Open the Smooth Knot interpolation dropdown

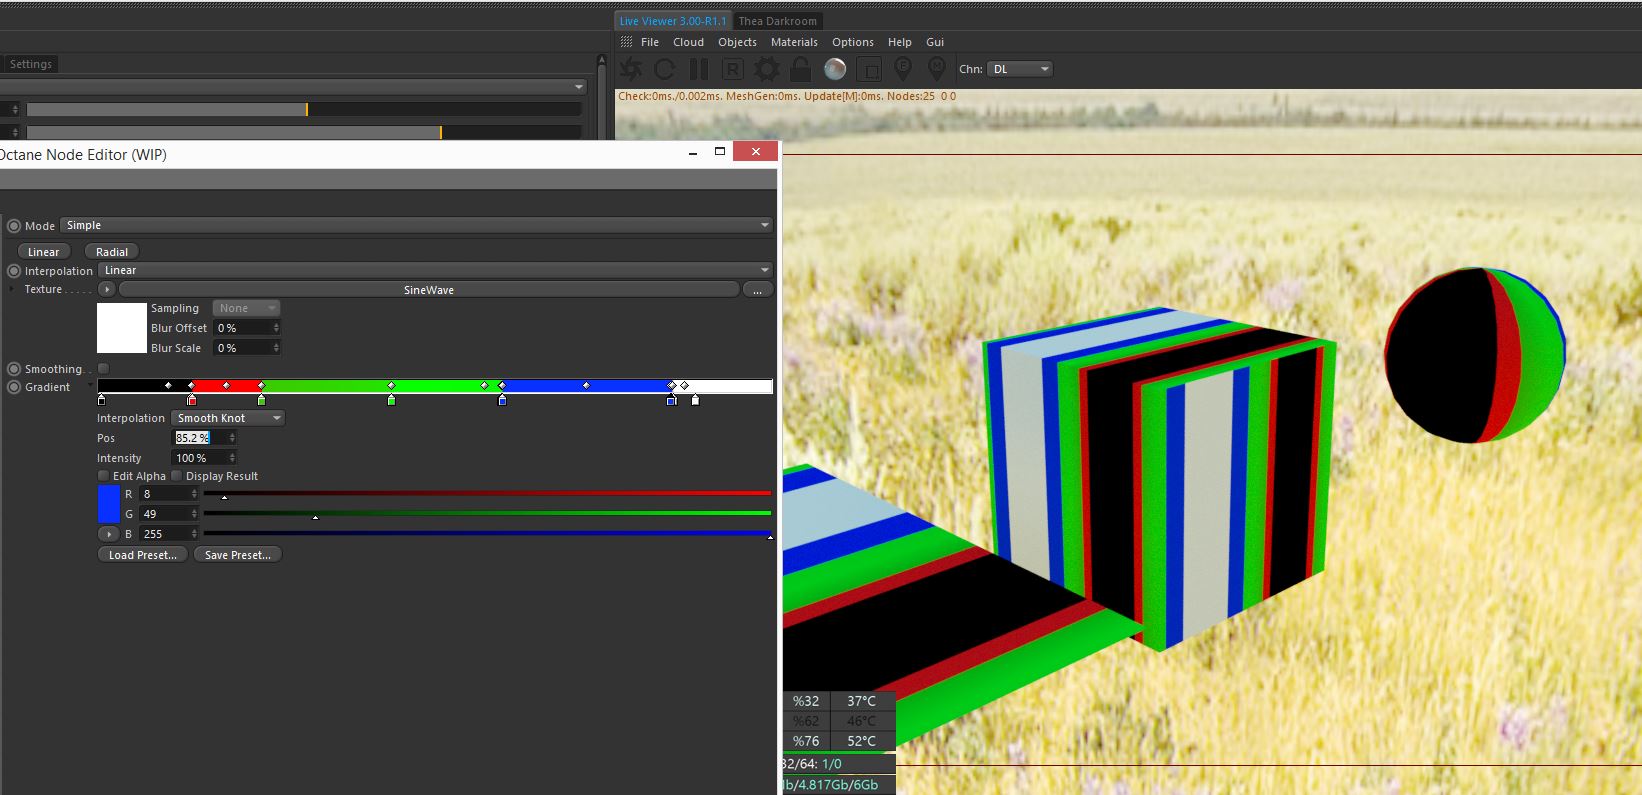(228, 418)
